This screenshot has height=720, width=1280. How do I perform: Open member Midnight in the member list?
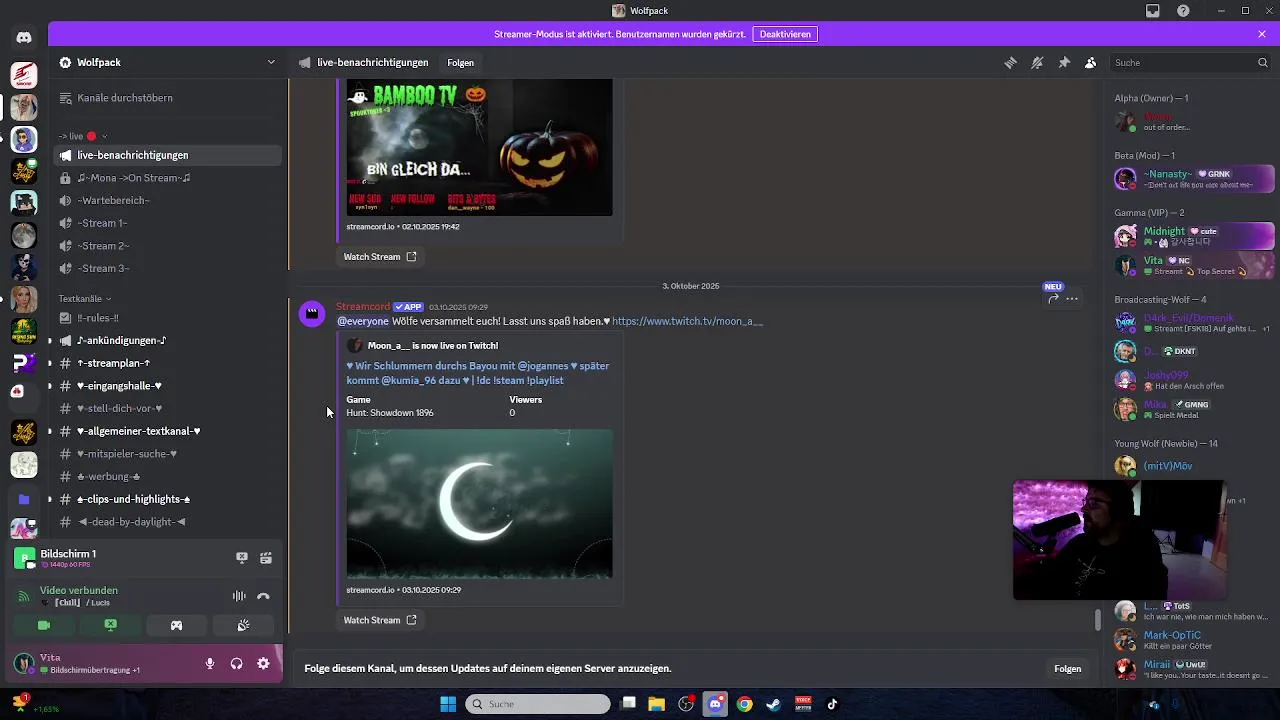pyautogui.click(x=1194, y=236)
